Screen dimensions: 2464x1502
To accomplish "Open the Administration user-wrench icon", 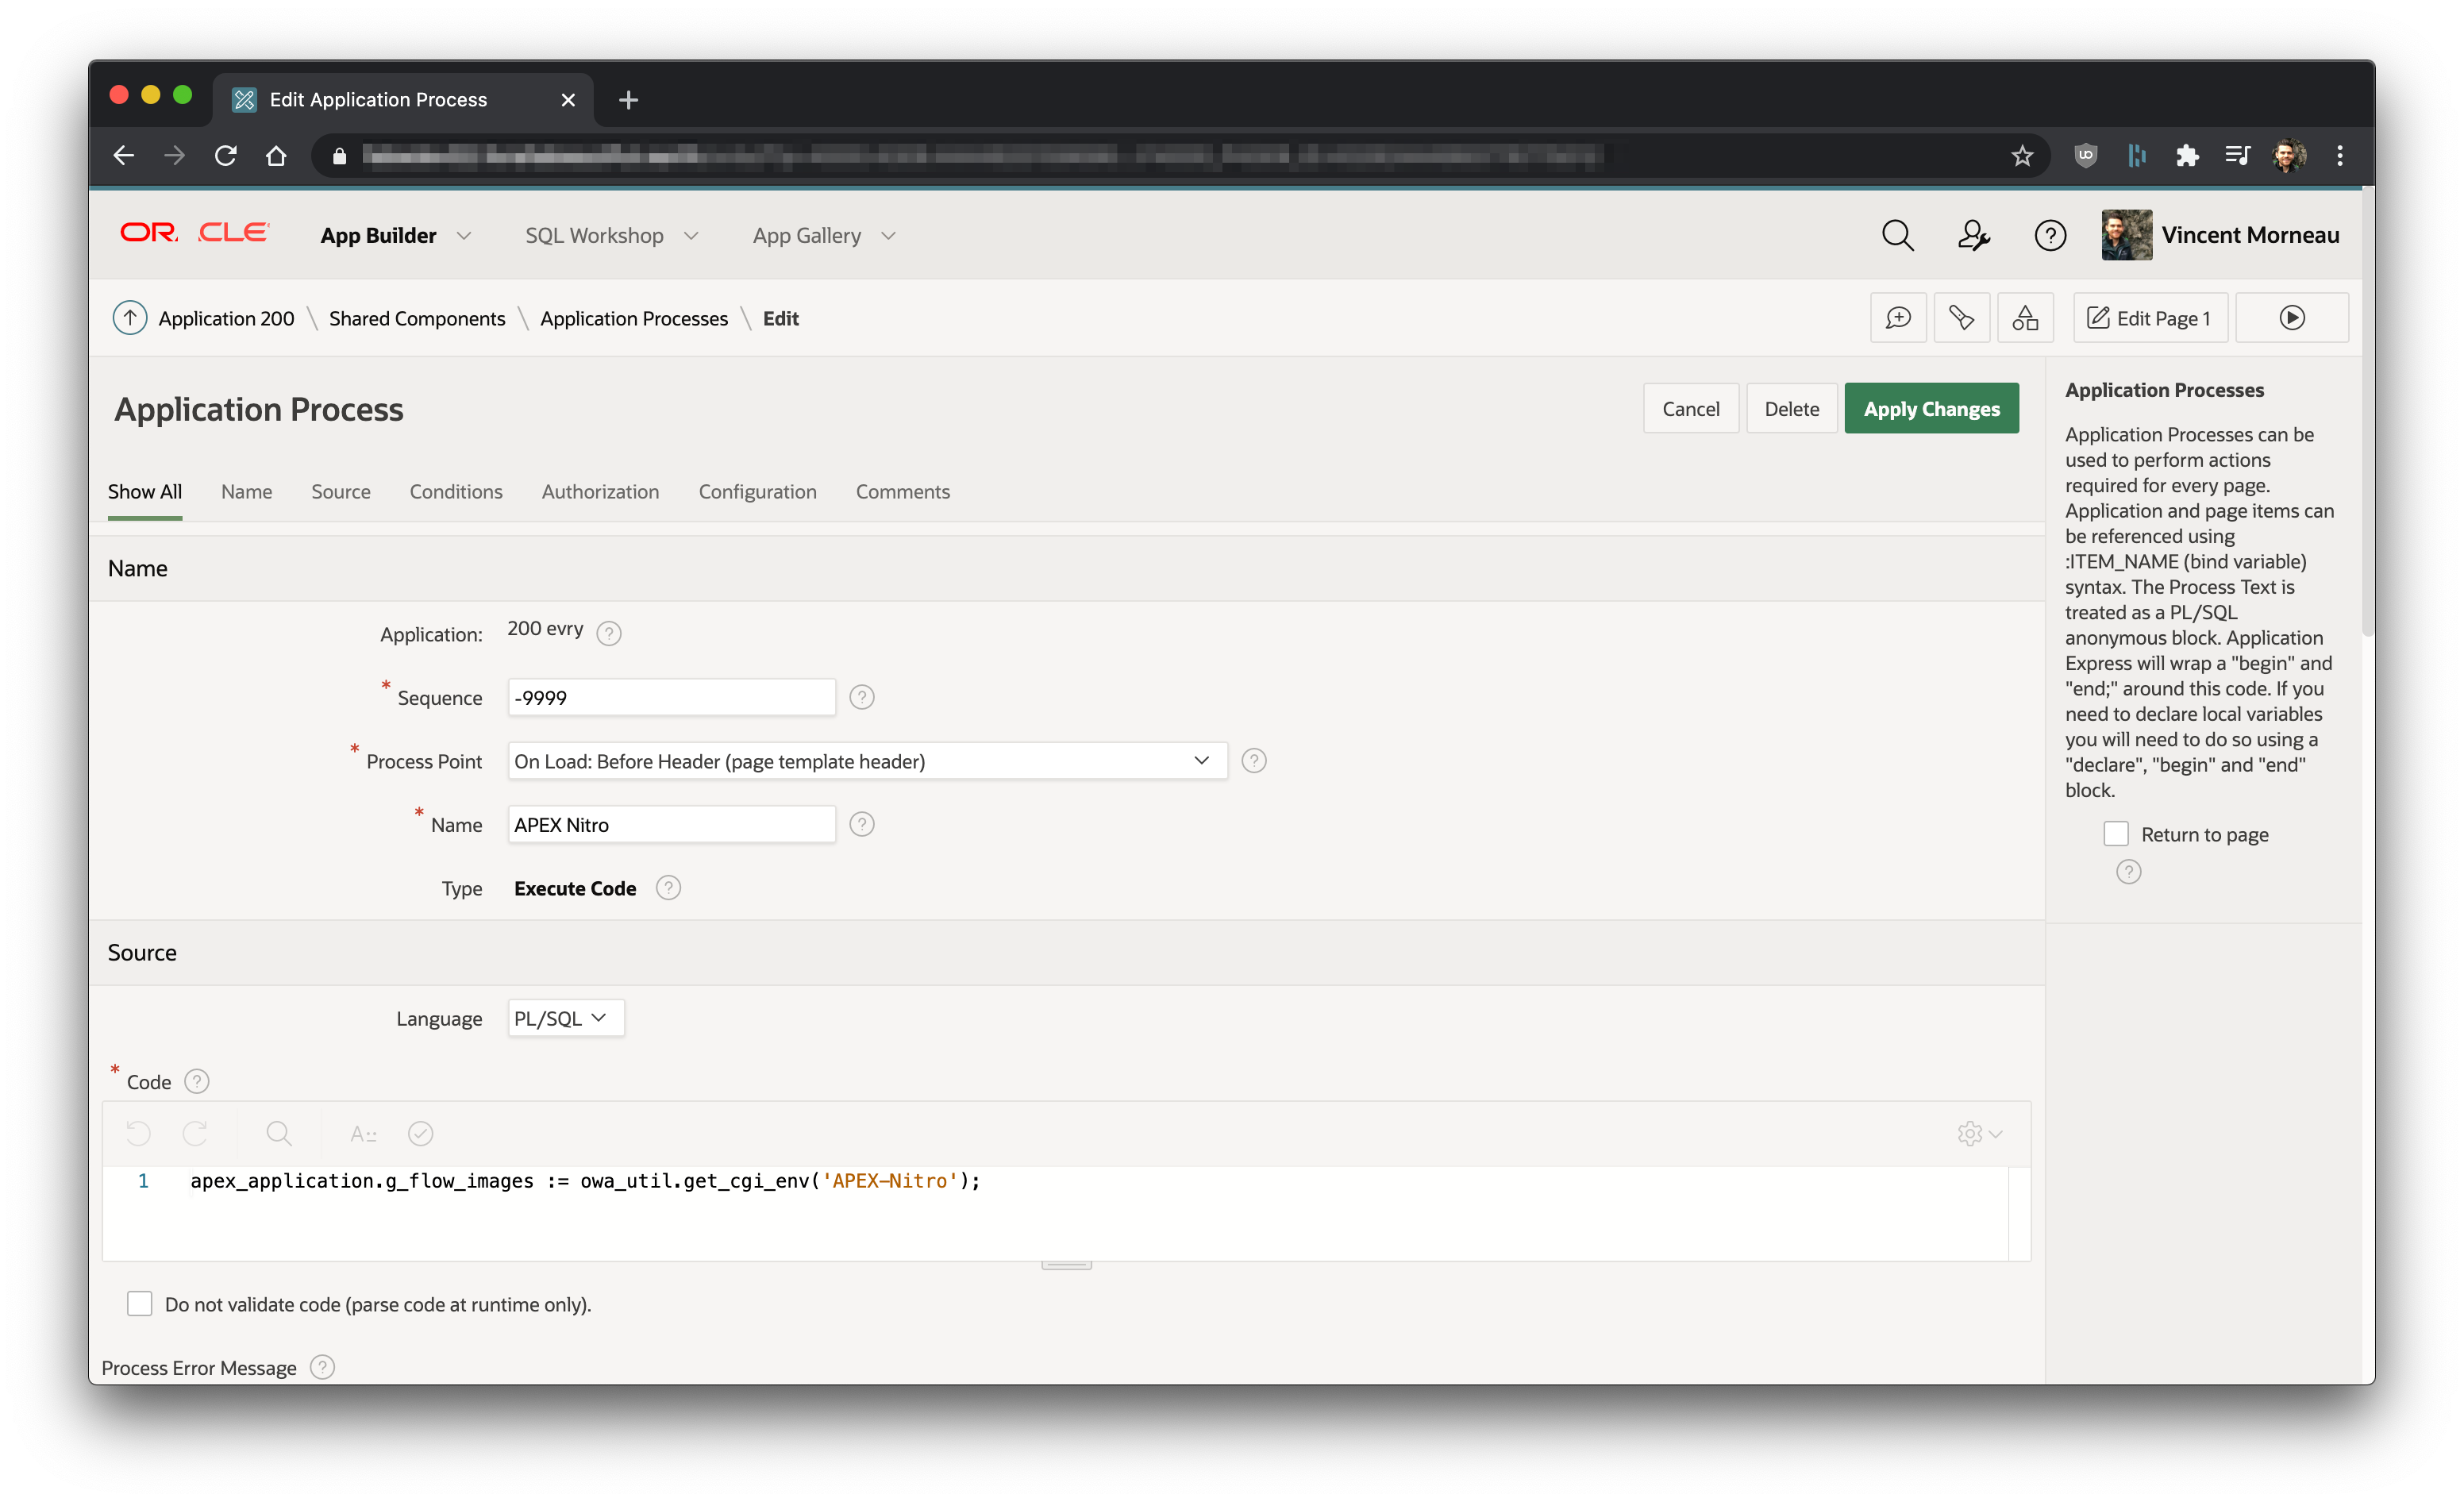I will tap(1972, 235).
